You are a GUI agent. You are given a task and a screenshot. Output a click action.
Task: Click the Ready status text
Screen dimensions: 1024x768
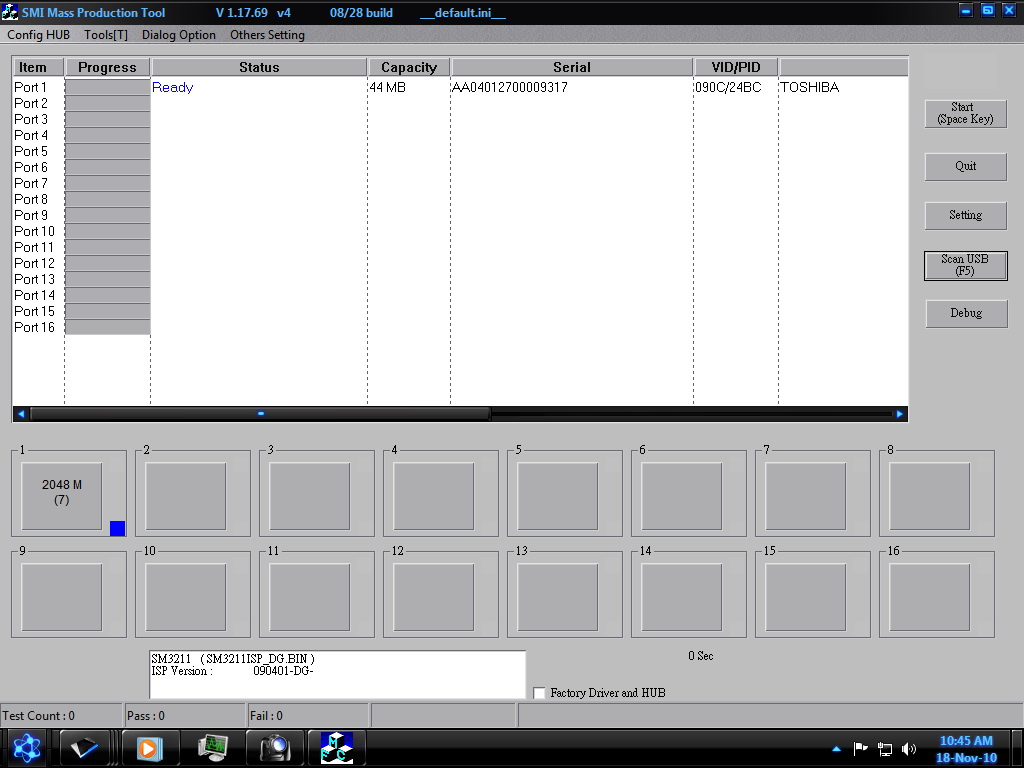[172, 87]
